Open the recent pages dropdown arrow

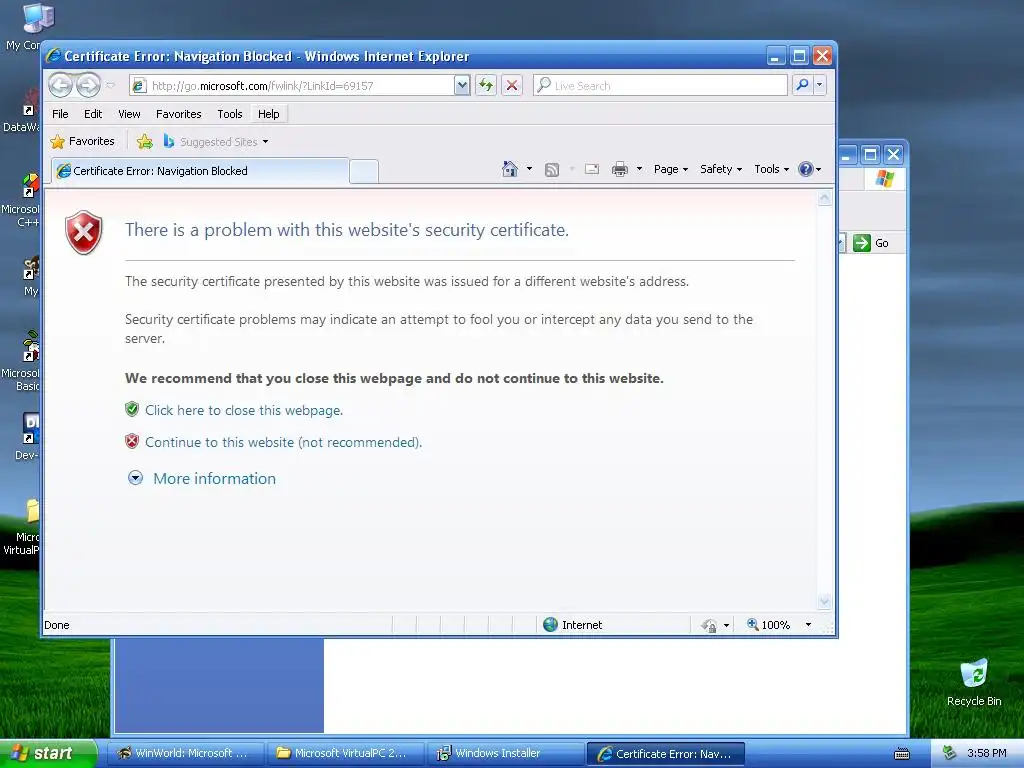(110, 85)
